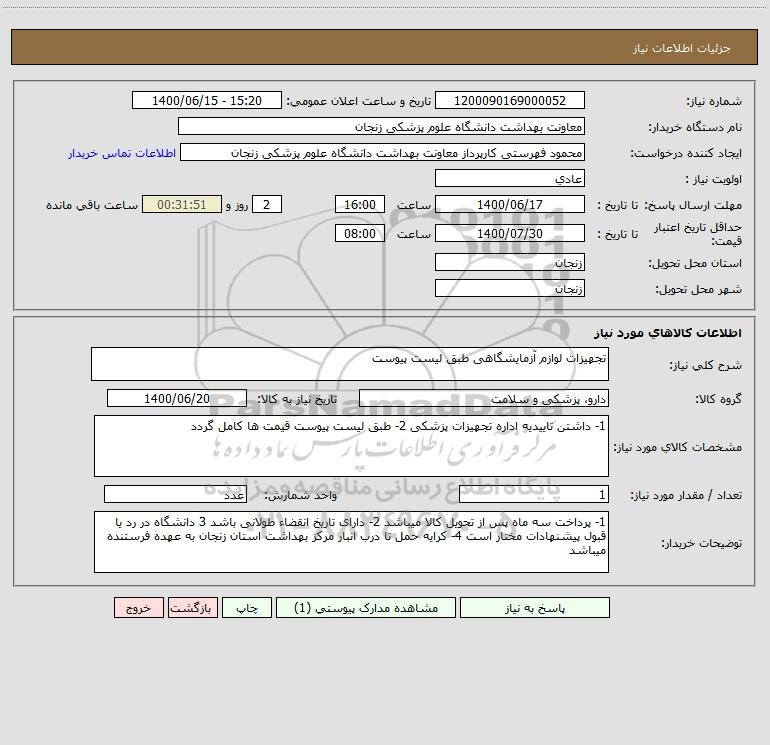Click the مشخصات کالای مورد نیاز text area
The height and width of the screenshot is (745, 770).
pyautogui.click(x=351, y=446)
